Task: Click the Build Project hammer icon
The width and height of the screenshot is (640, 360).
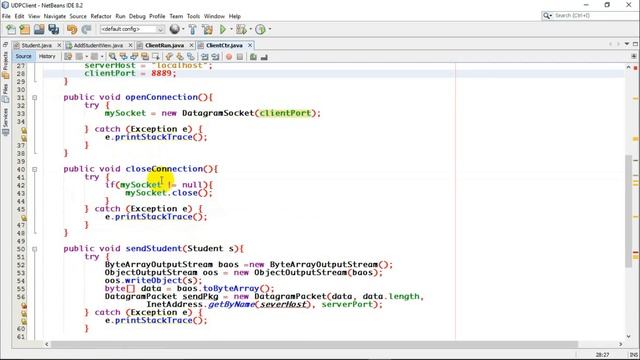Action: click(x=192, y=29)
